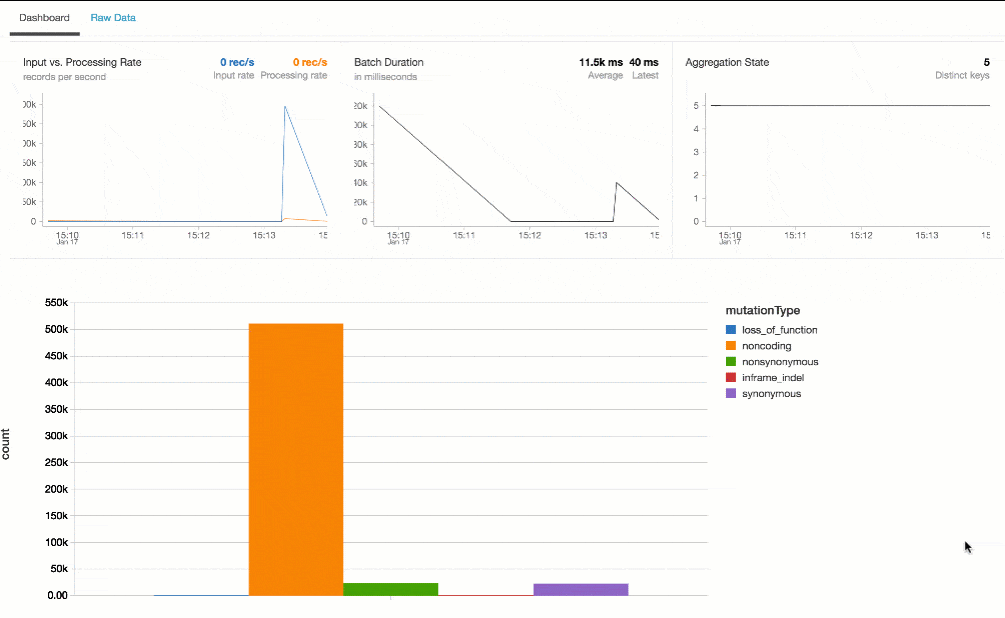Click the 11.5k ms average batch duration
The image size is (1005, 618).
click(x=600, y=62)
